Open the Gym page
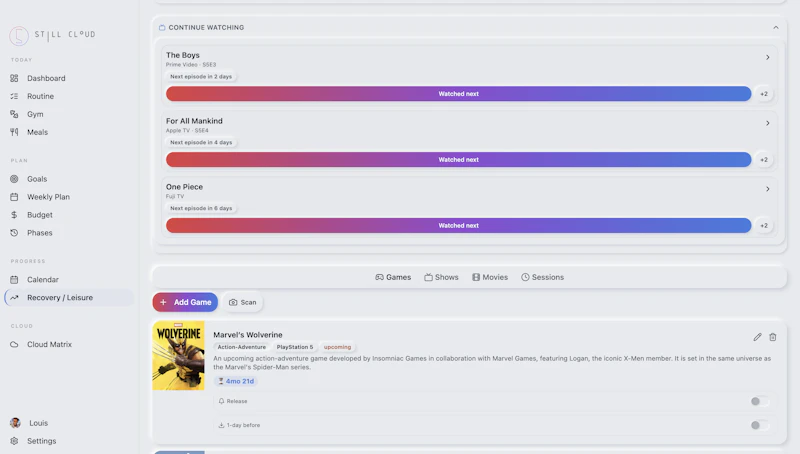The width and height of the screenshot is (800, 454). pyautogui.click(x=35, y=114)
